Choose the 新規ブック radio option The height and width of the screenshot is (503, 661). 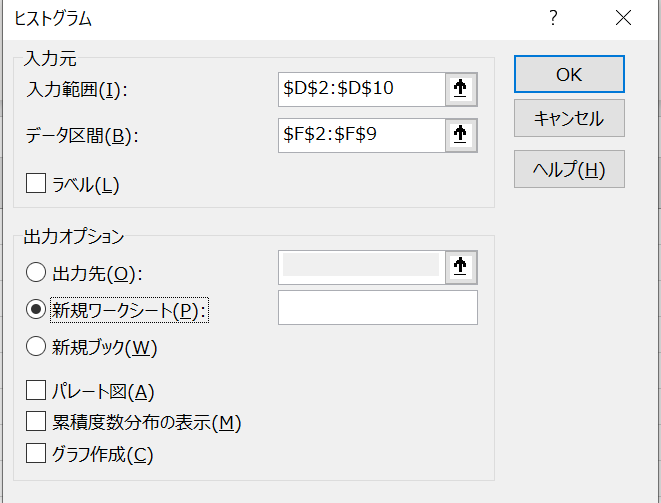[37, 348]
